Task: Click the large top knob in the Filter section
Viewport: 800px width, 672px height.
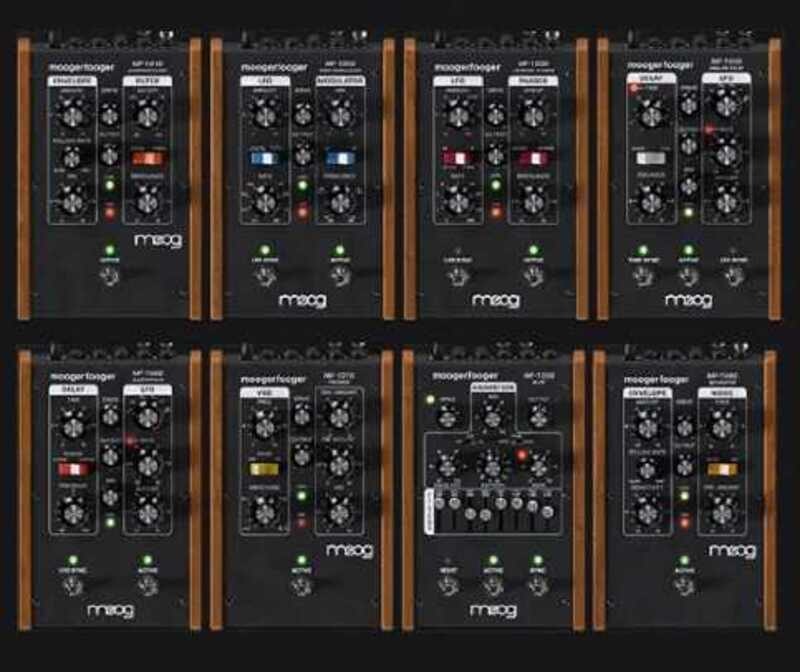Action: pyautogui.click(x=148, y=117)
